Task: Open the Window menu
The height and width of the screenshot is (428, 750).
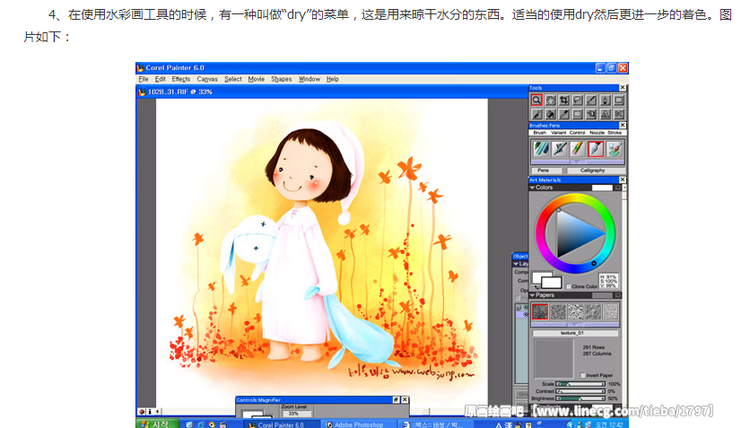Action: click(x=309, y=79)
